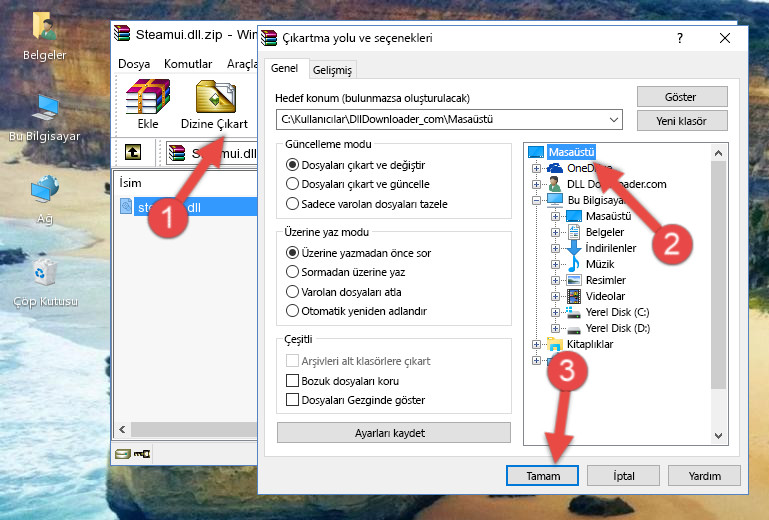Select the Ağ network desktop icon
Viewport: 769px width, 520px height.
pos(44,199)
